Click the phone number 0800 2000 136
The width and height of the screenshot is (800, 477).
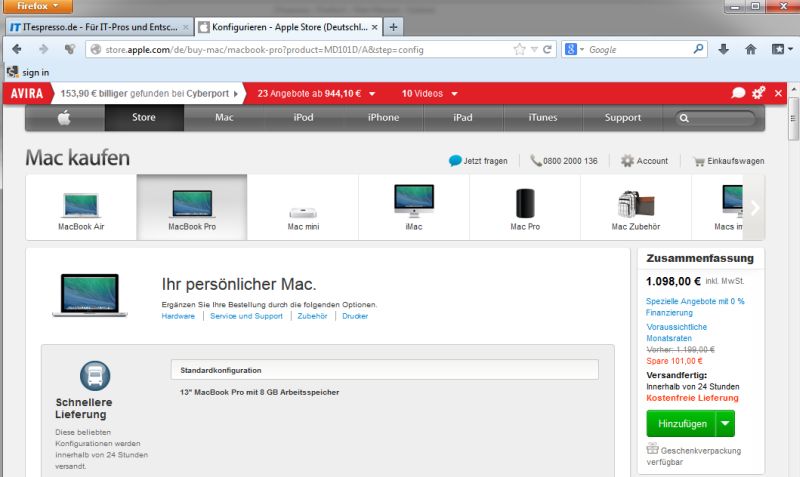(570, 161)
